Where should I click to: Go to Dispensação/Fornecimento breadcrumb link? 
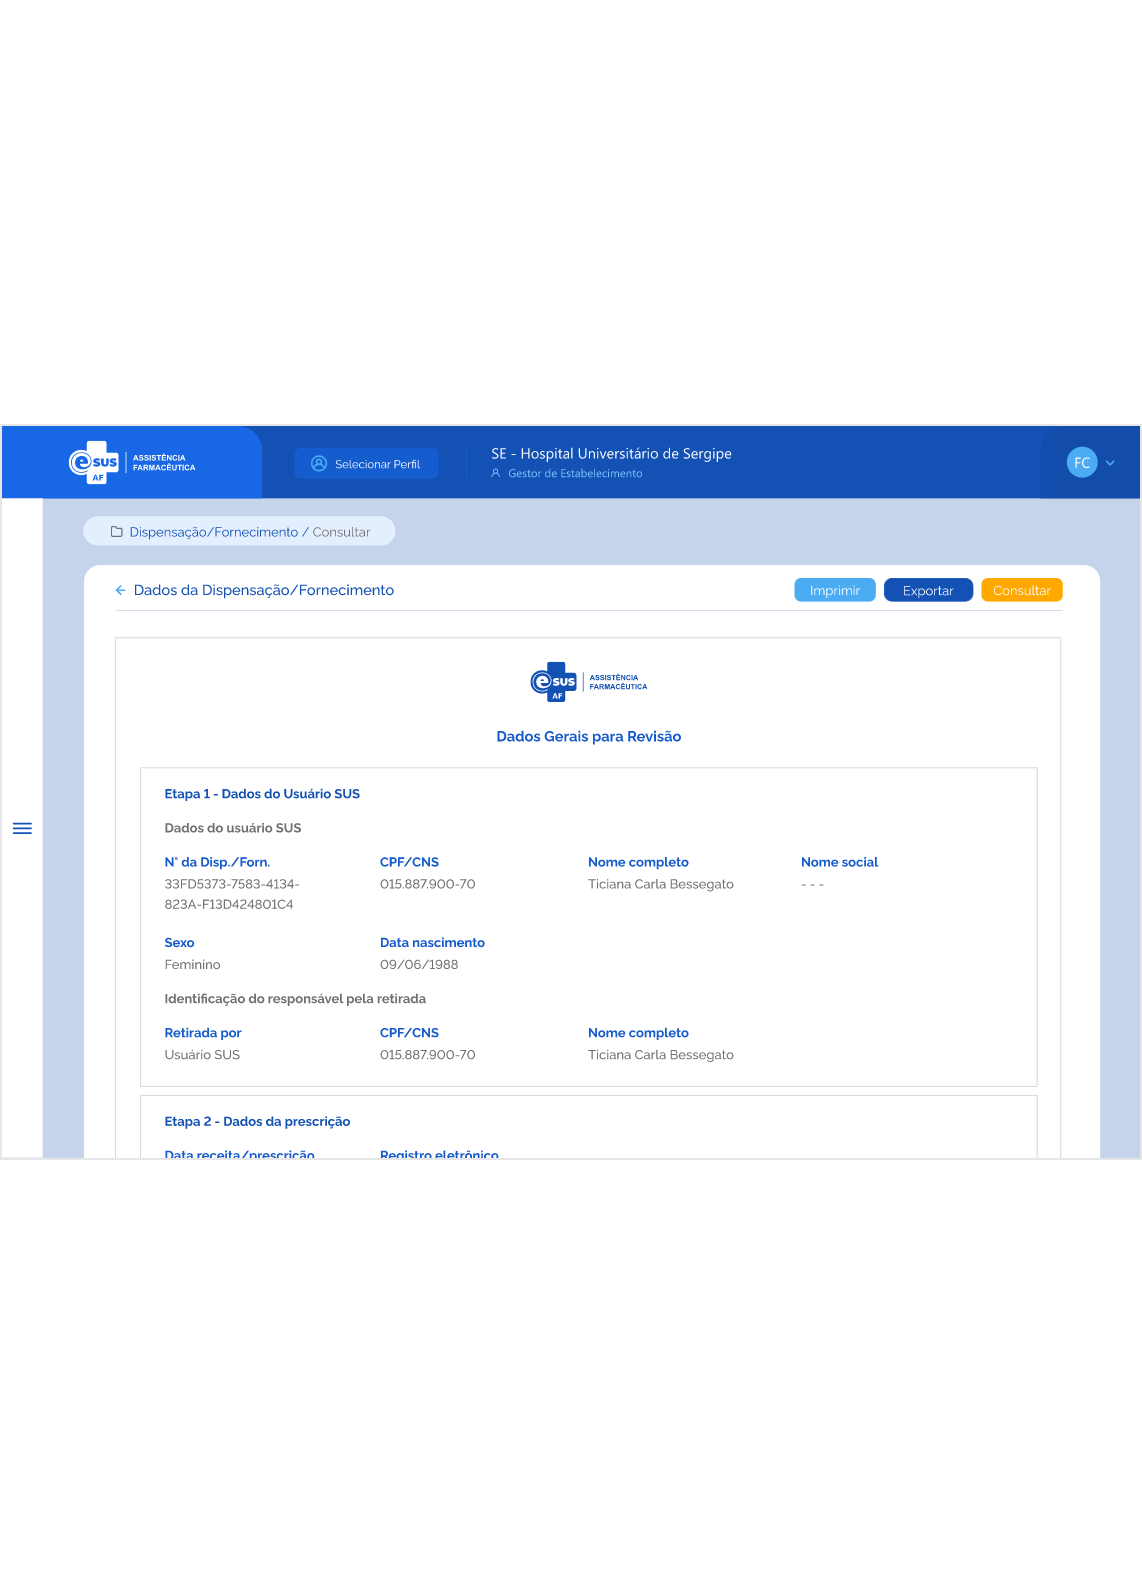click(x=213, y=532)
